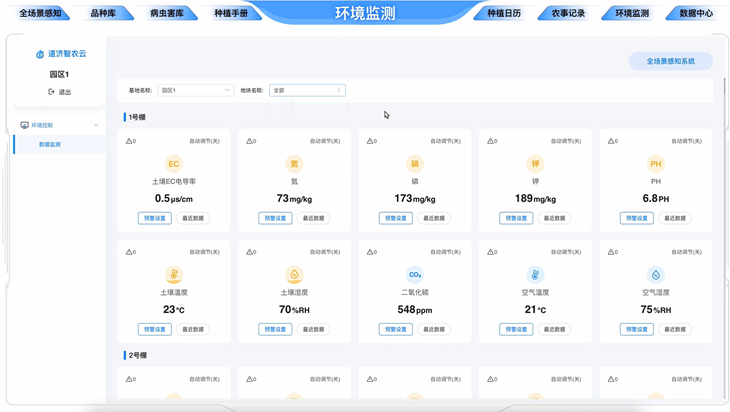Click 最近数据 on the CO₂ card
Screen dimensions: 730x412
(x=434, y=329)
